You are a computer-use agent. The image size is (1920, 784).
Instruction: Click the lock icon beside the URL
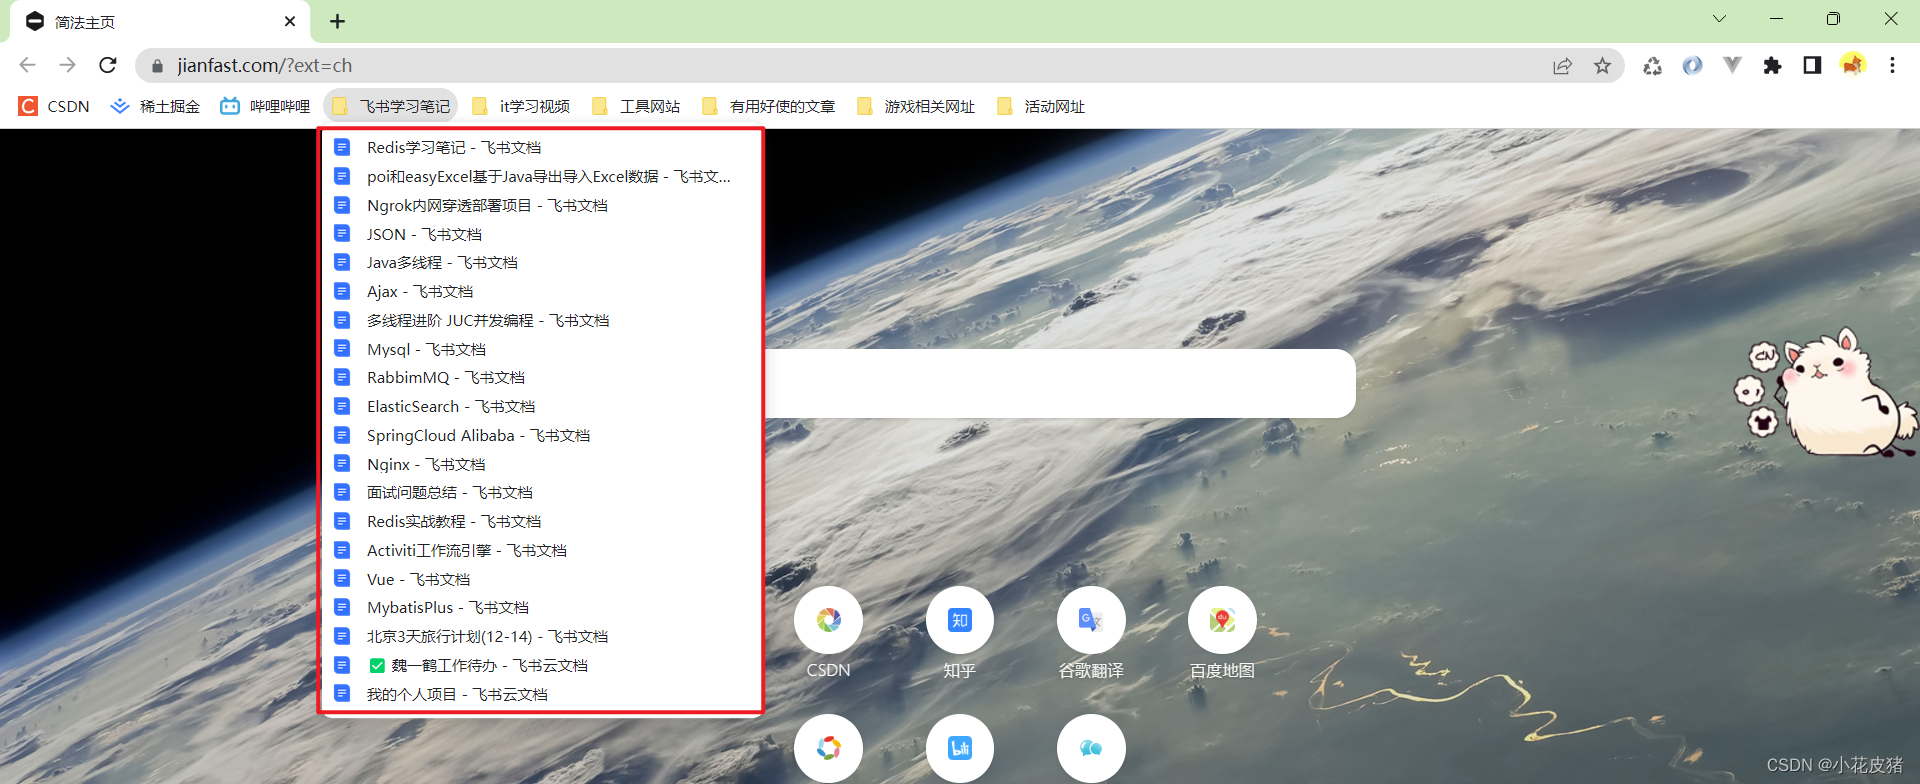pyautogui.click(x=157, y=66)
